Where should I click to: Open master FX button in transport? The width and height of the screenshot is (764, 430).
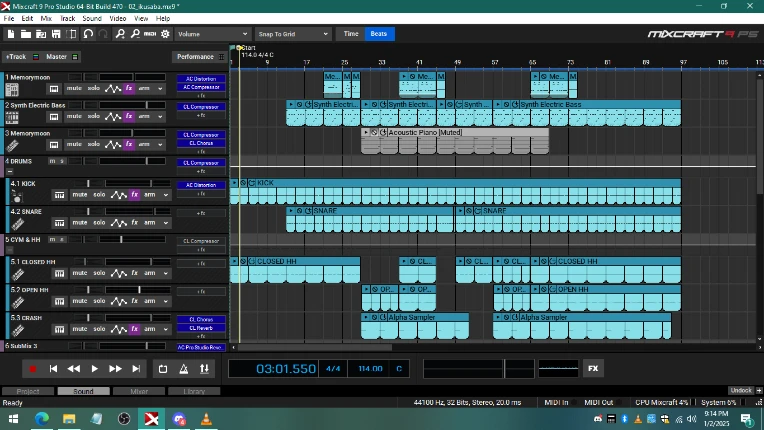pyautogui.click(x=593, y=369)
